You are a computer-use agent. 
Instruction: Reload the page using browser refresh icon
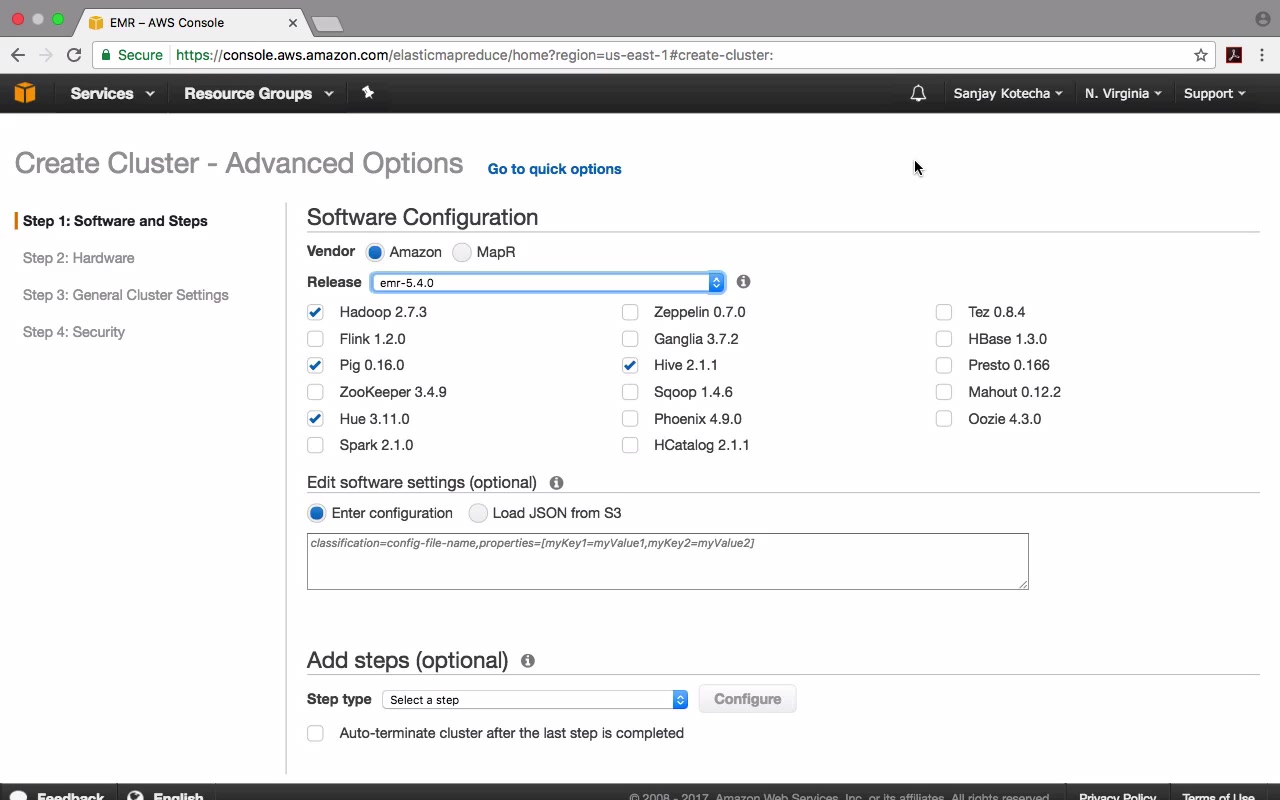click(x=74, y=55)
